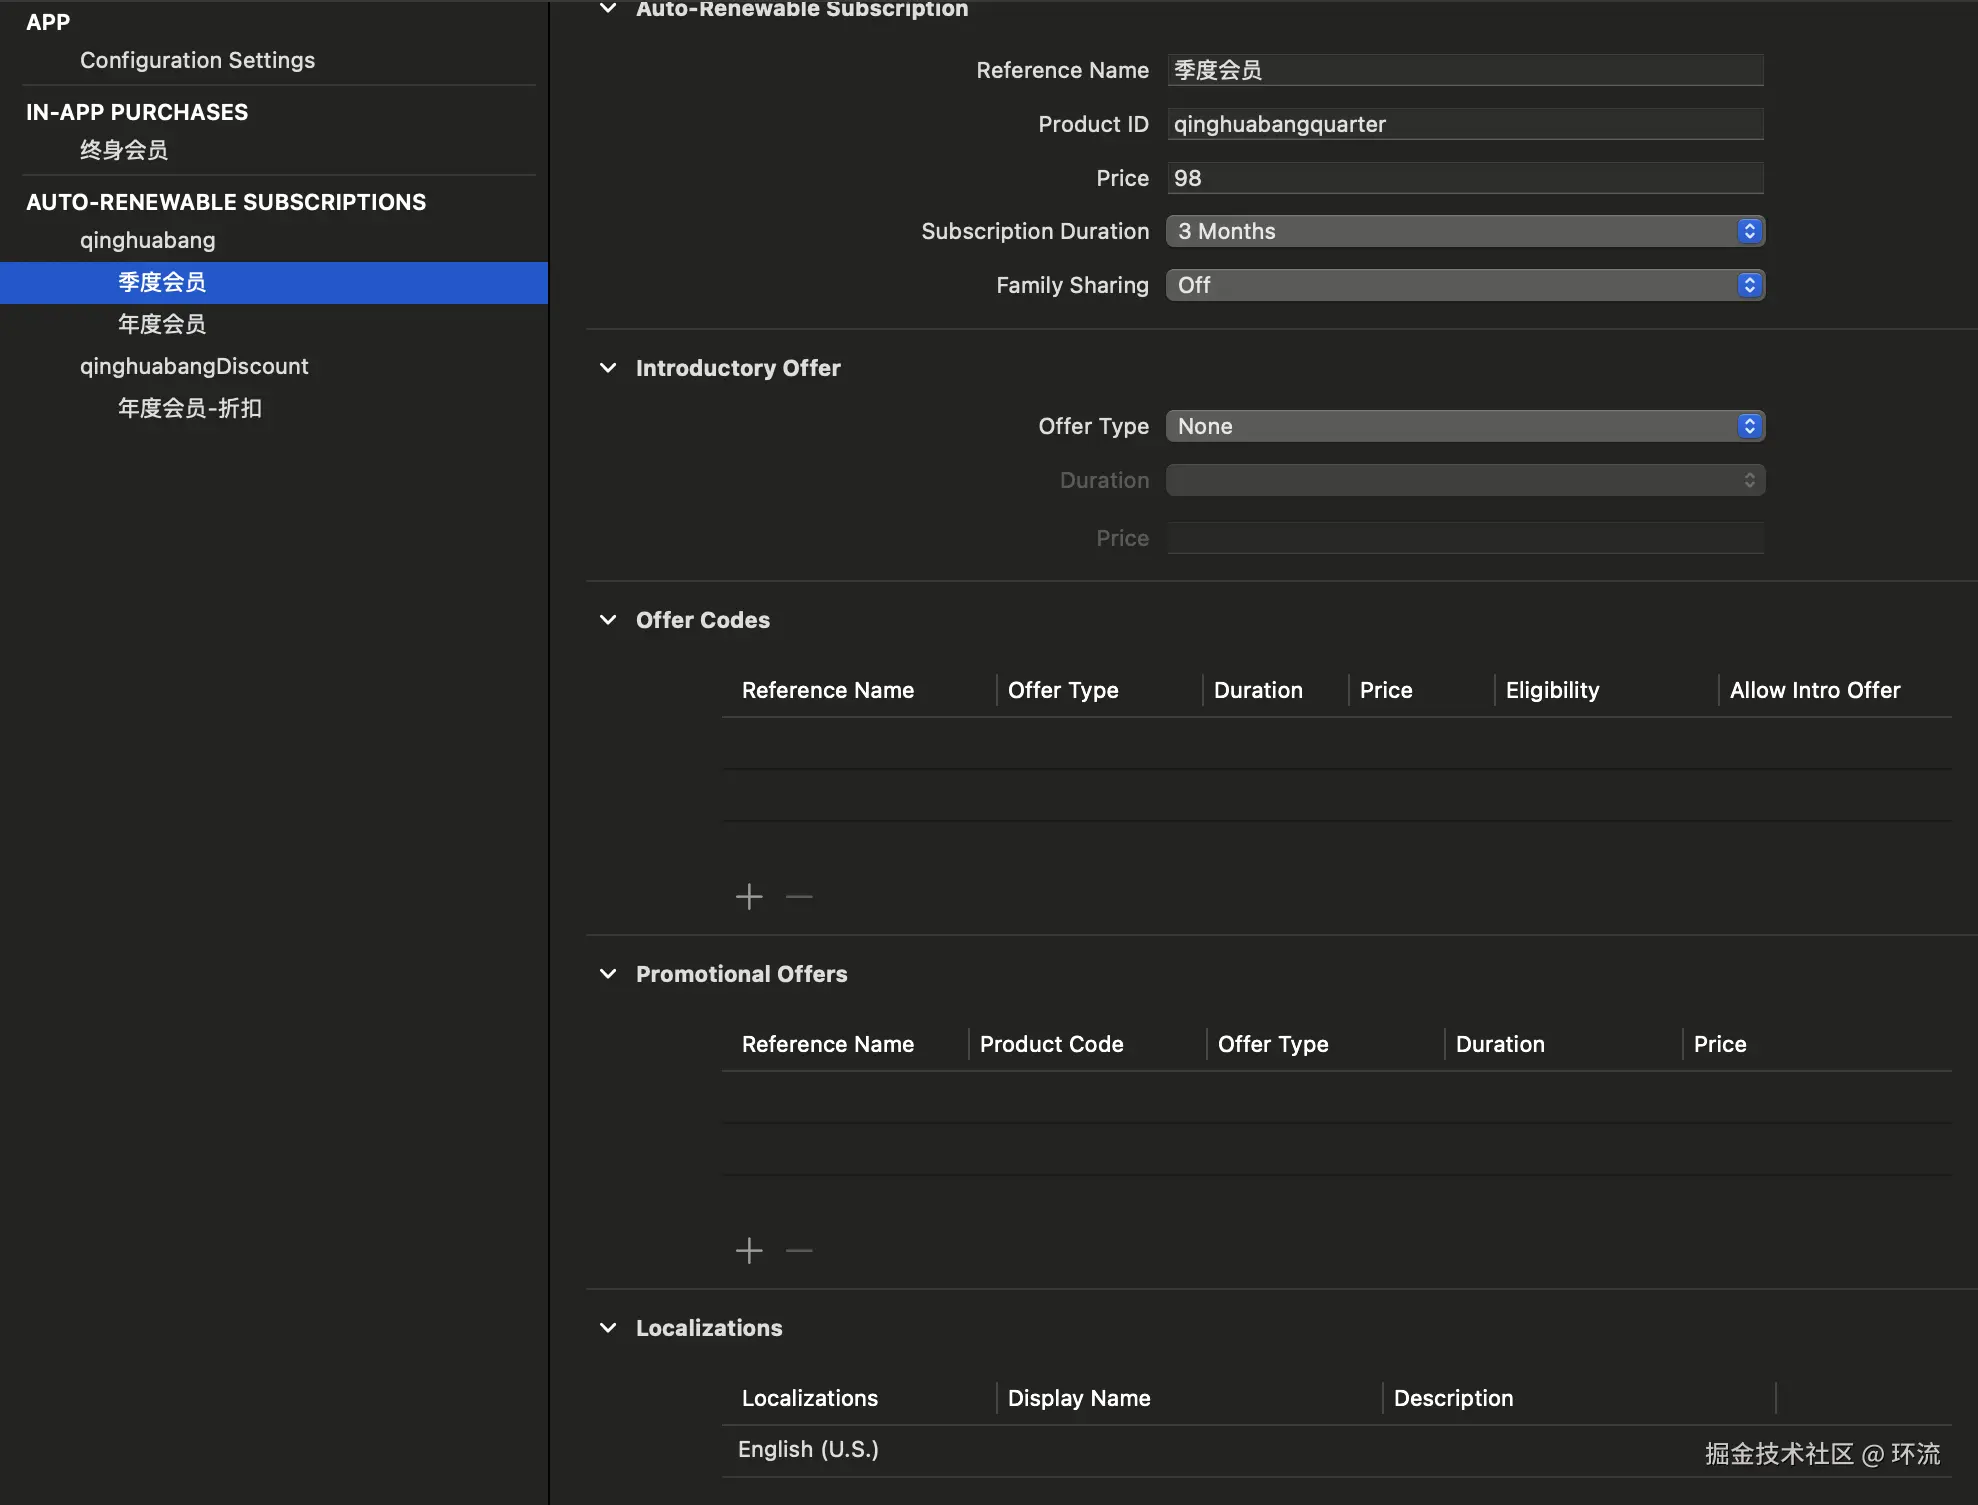Screen dimensions: 1978x1505
Task: Add a new offer code with plus icon
Action: tap(749, 897)
